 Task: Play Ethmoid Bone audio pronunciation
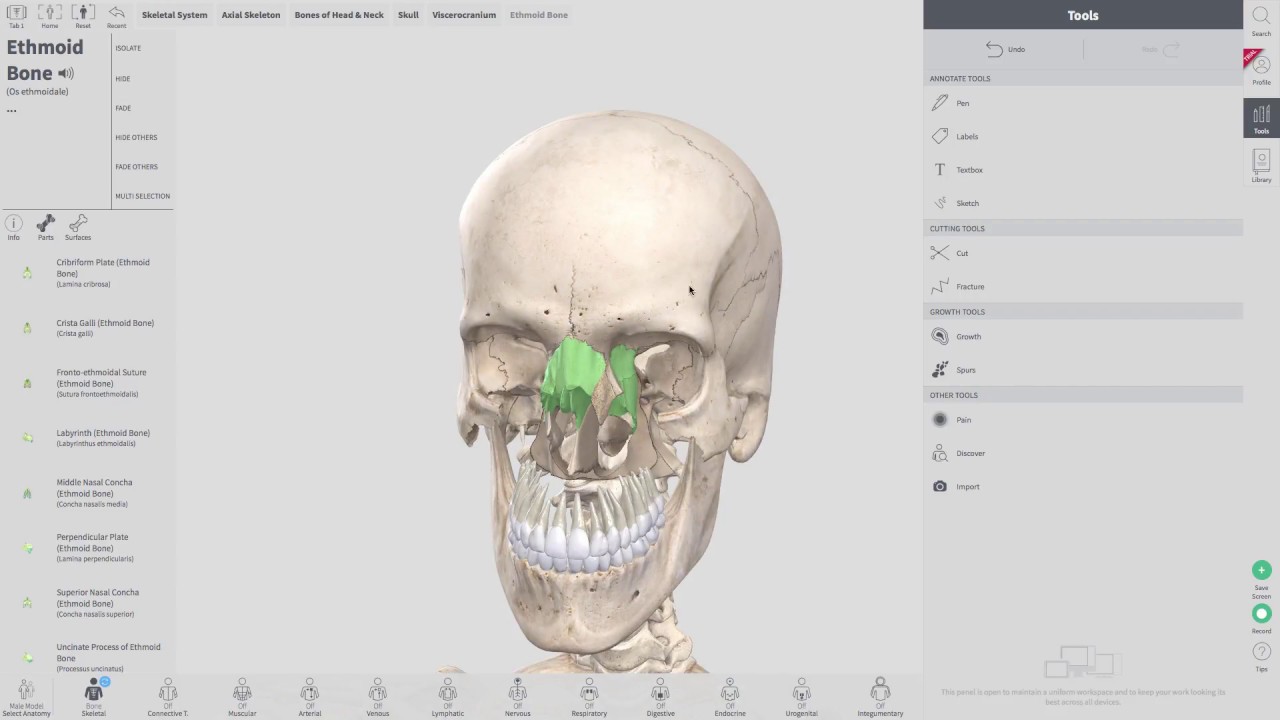coord(66,73)
